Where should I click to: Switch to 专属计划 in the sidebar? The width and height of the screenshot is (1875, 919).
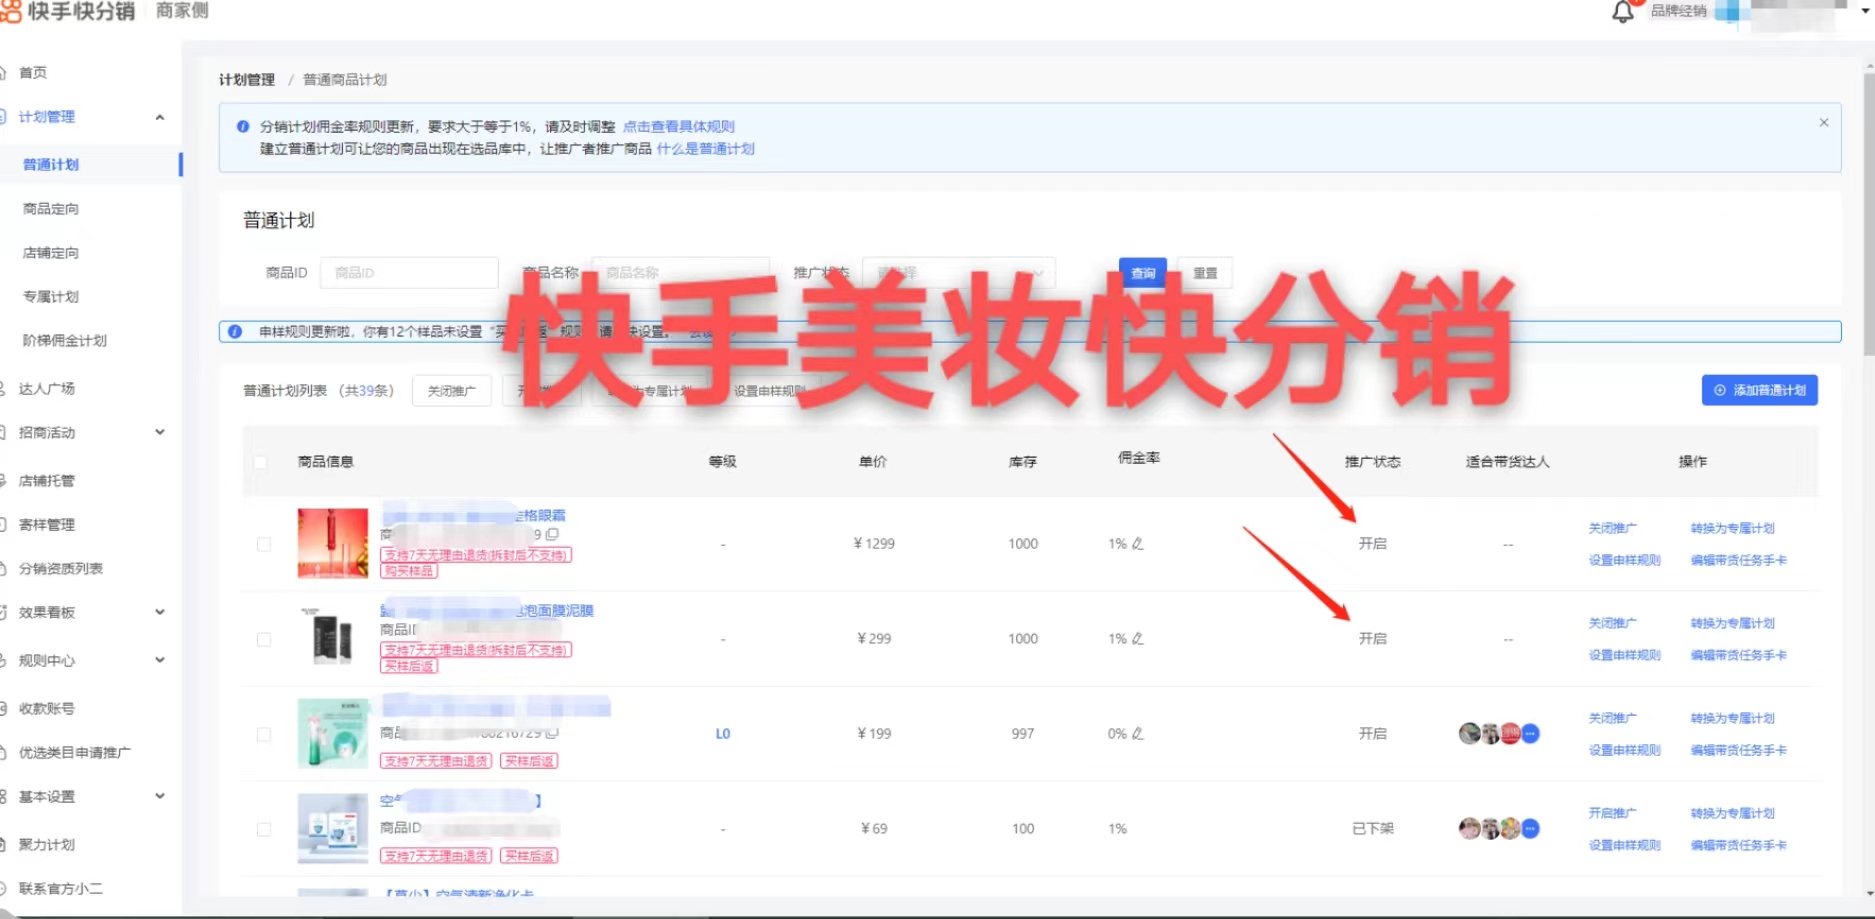(x=51, y=296)
